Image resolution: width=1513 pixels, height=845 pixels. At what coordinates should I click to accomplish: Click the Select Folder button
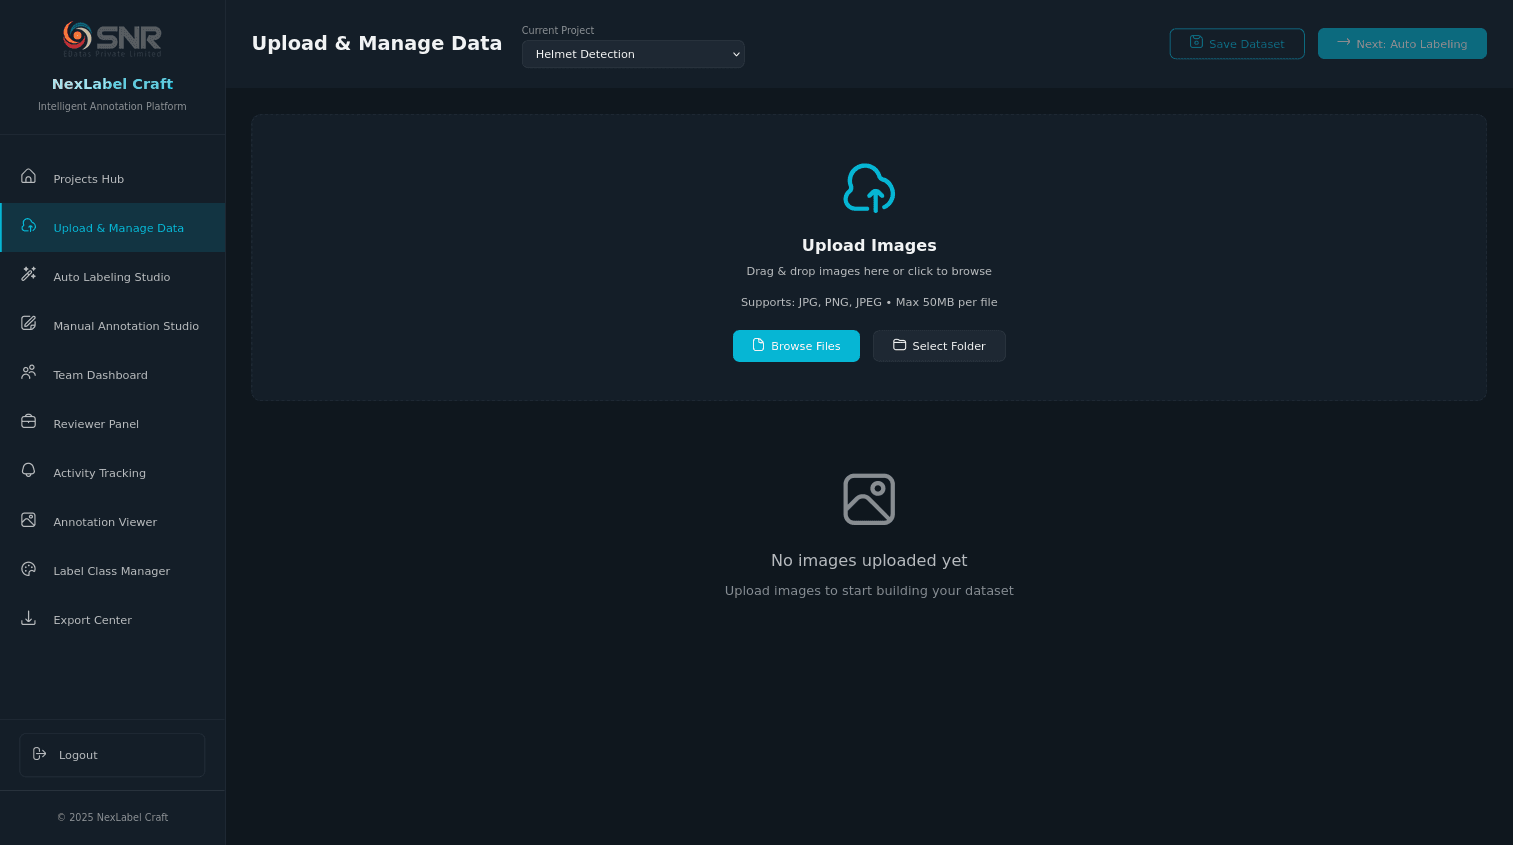[939, 346]
